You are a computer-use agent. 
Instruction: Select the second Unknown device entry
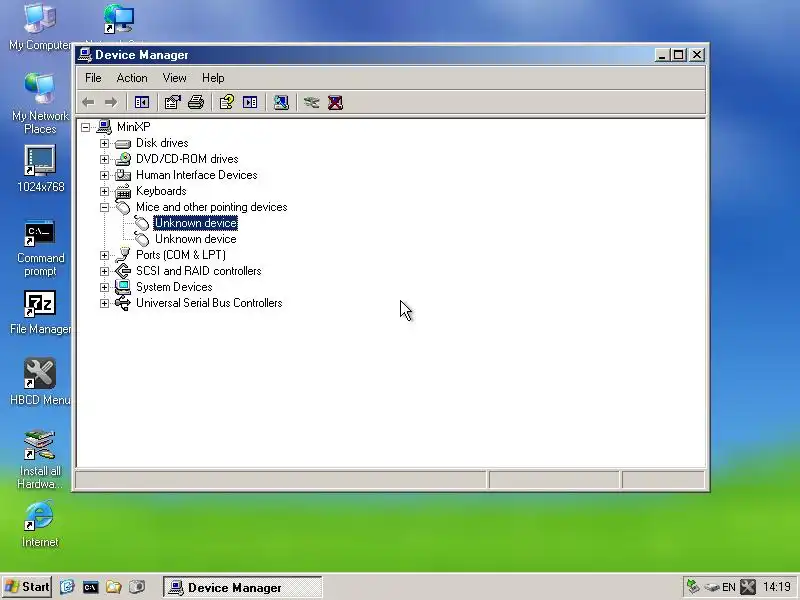pos(195,239)
